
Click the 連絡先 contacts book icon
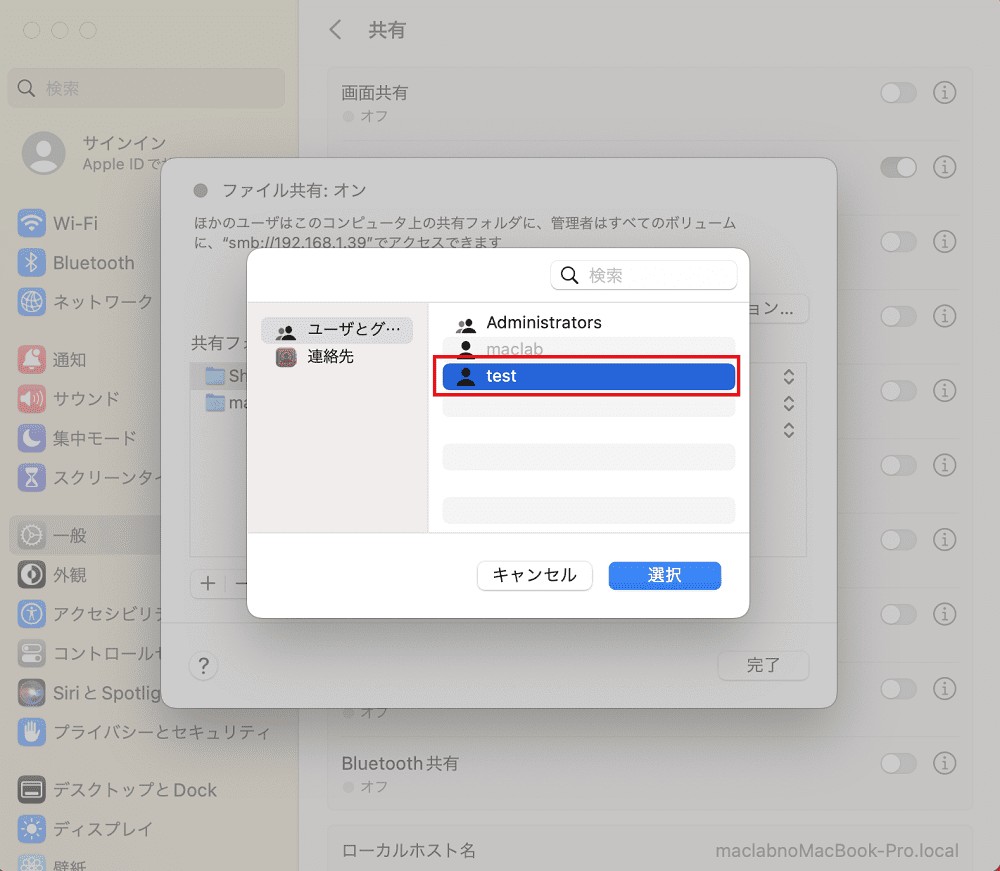286,357
